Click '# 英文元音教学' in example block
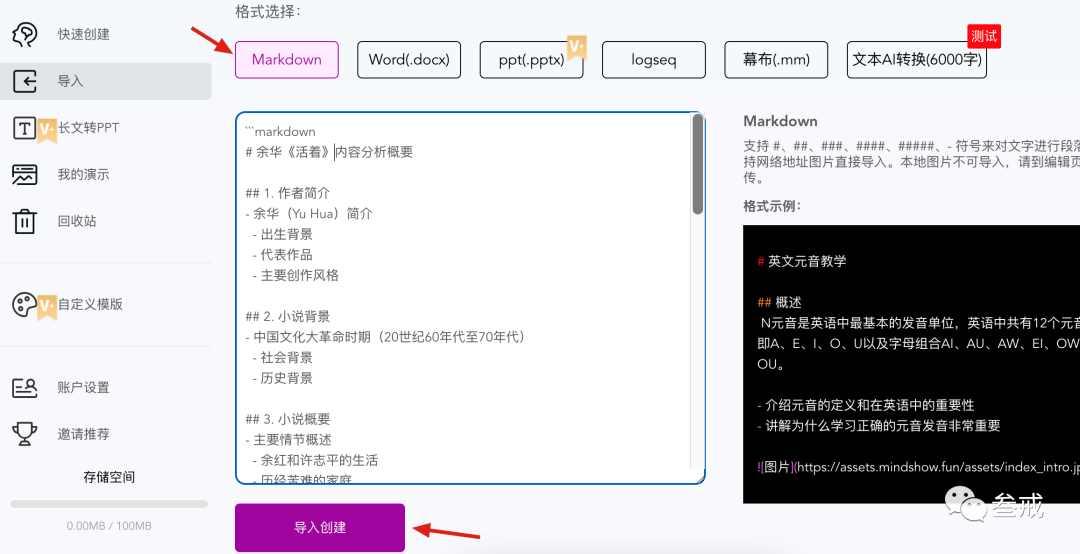 click(x=802, y=261)
